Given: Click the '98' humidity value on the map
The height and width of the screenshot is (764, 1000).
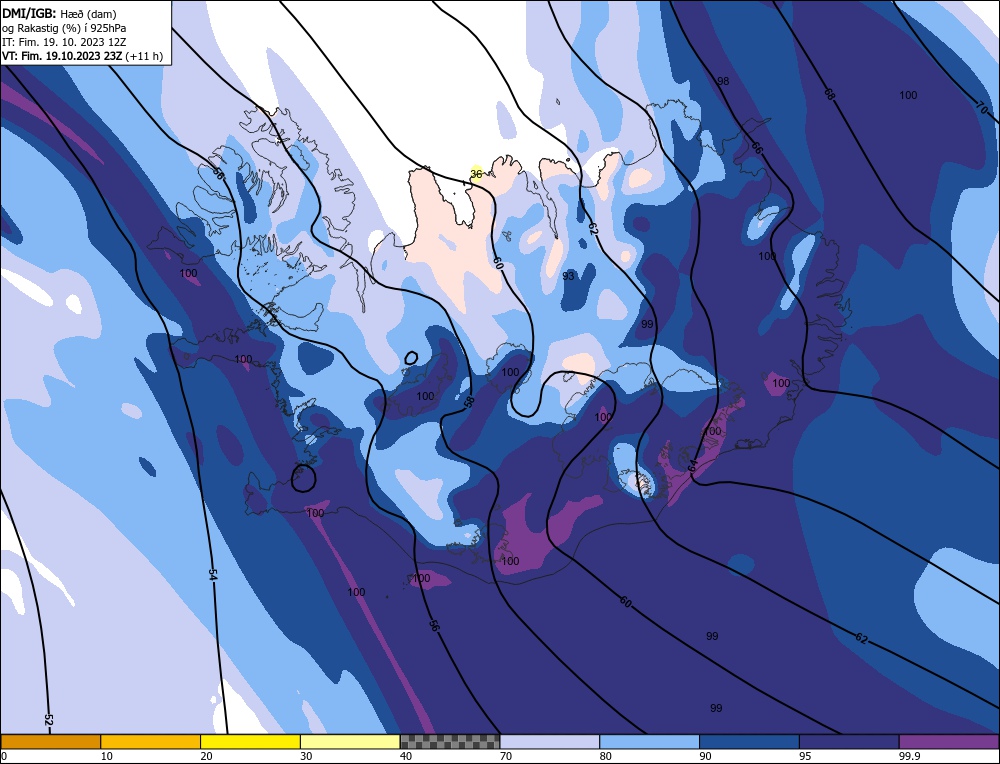Looking at the screenshot, I should click(x=723, y=82).
